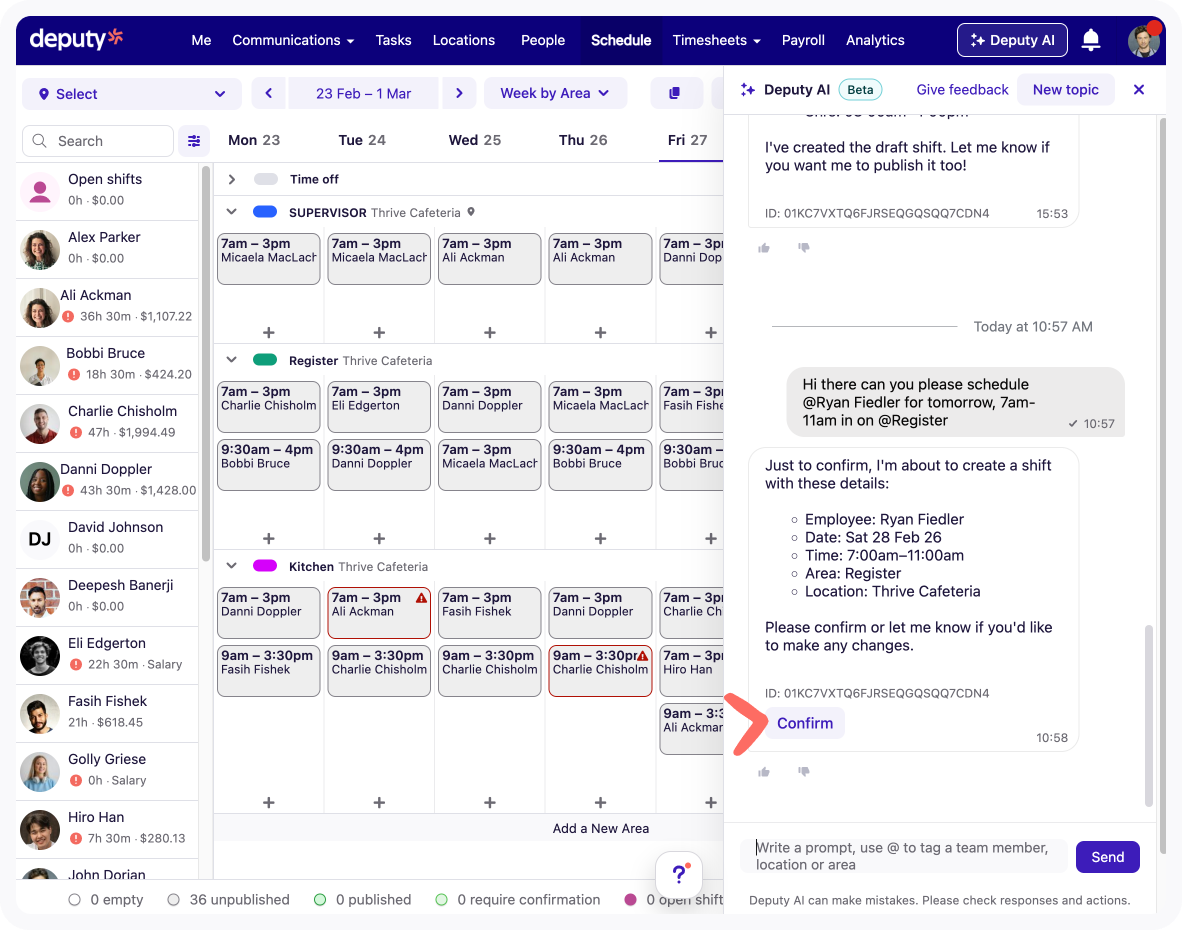Go to the Payroll tab
Viewport: 1182px width, 930px height.
[803, 40]
